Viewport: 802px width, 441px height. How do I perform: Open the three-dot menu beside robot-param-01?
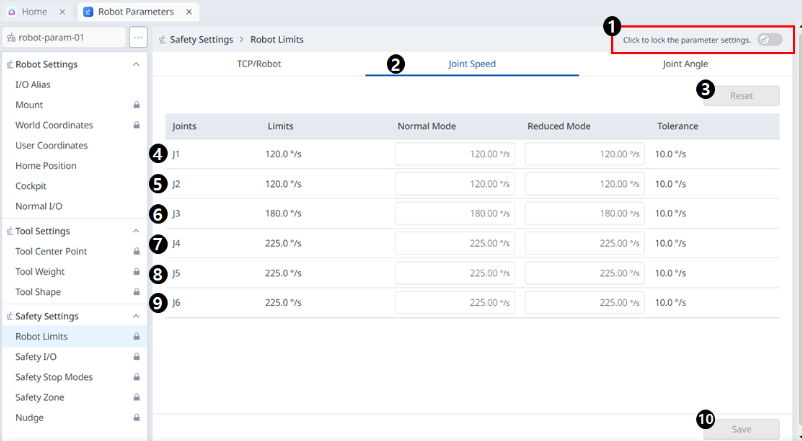138,38
